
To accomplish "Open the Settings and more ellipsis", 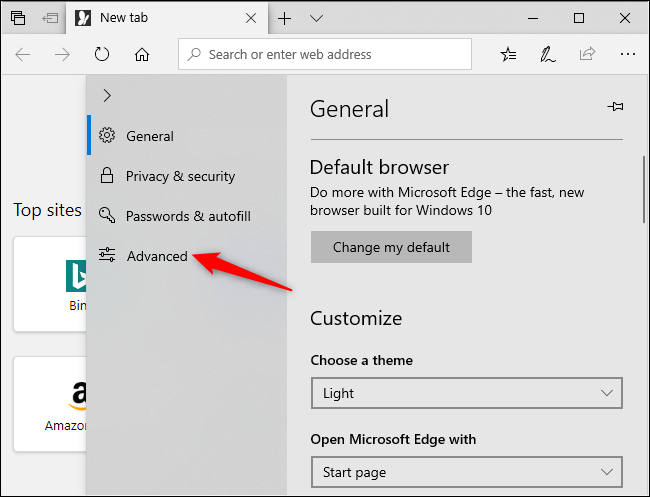I will [627, 55].
